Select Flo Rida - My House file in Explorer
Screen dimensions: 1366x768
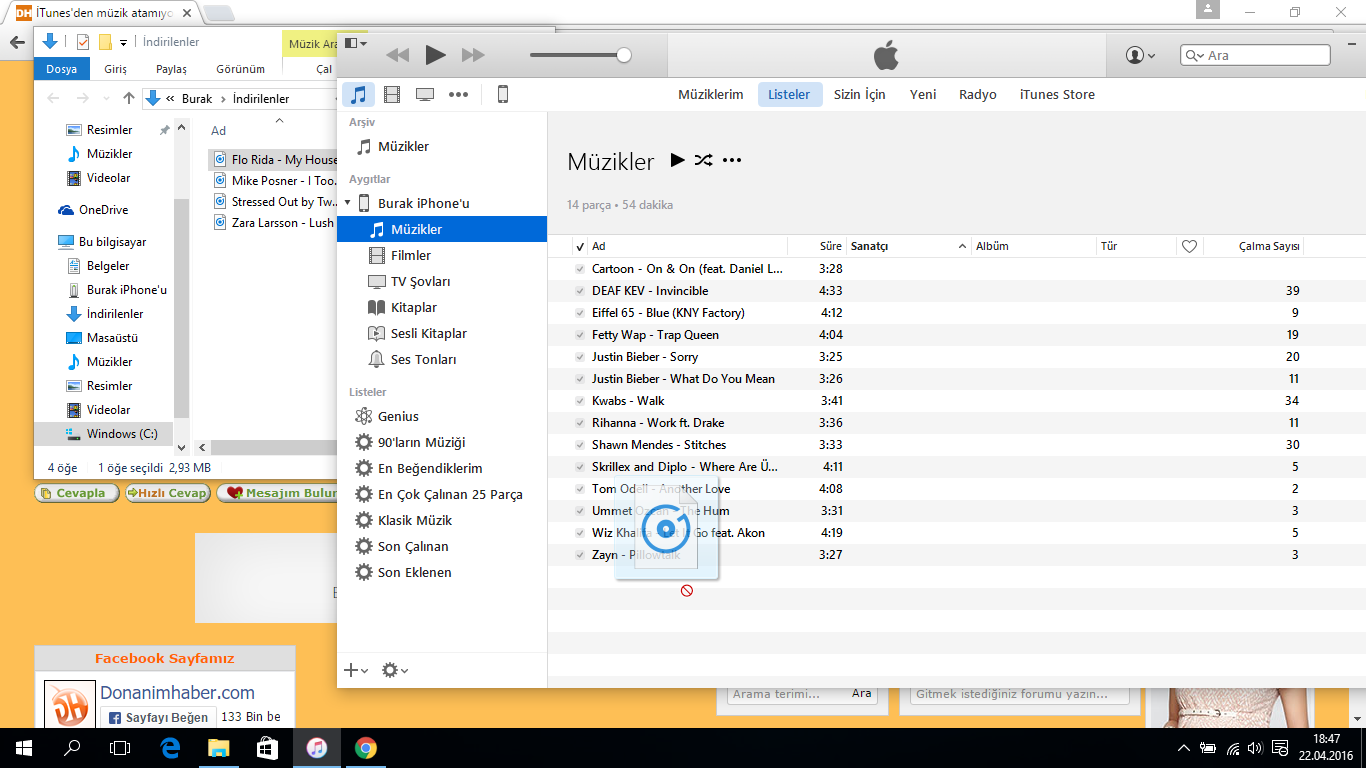275,160
